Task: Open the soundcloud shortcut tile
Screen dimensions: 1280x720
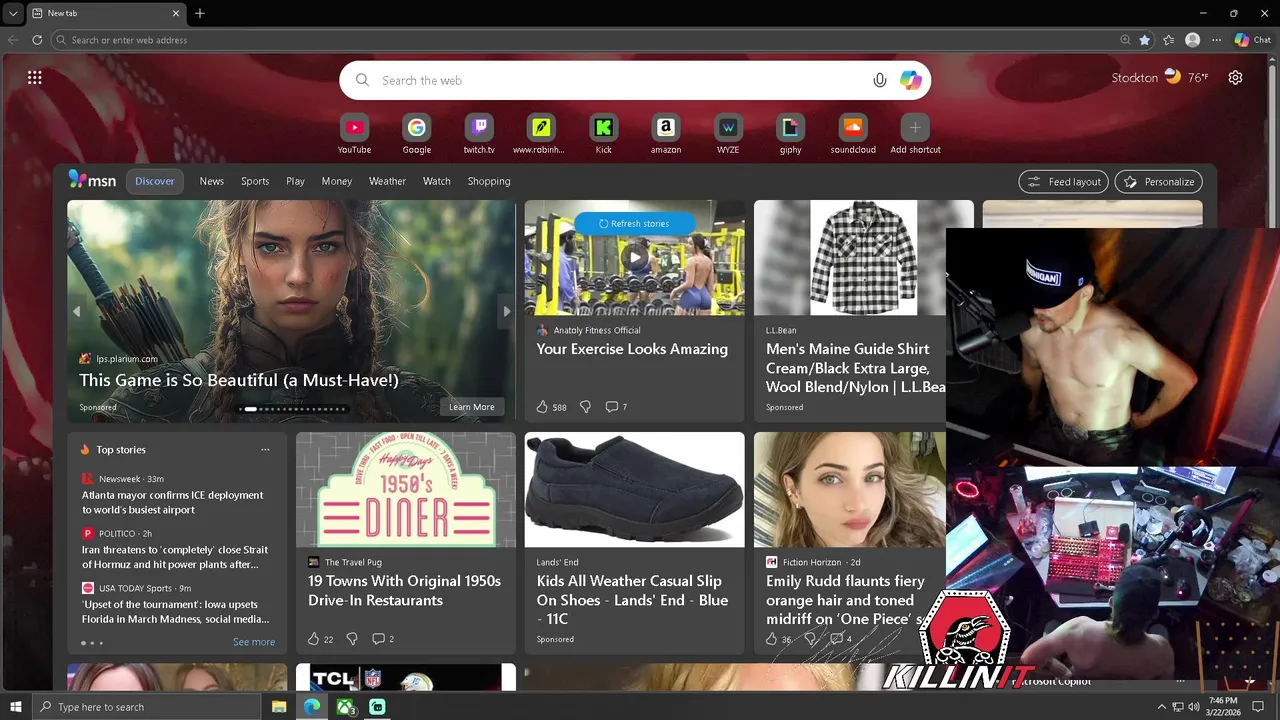Action: click(x=853, y=128)
